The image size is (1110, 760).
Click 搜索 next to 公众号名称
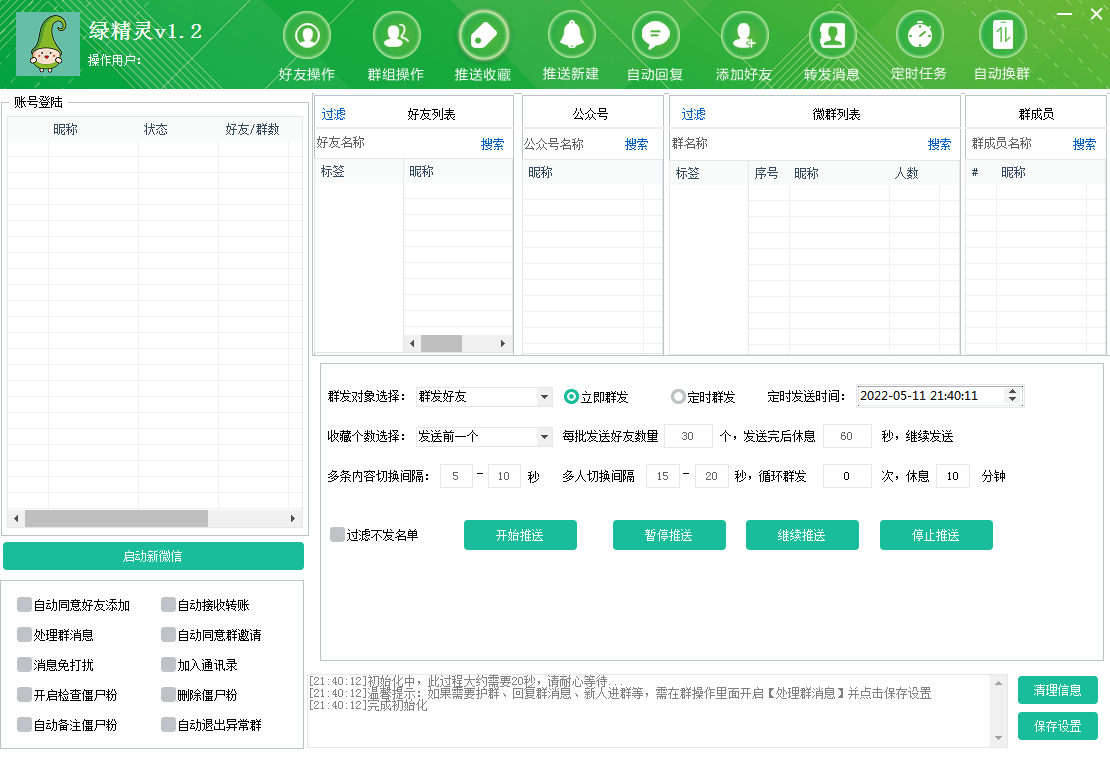636,144
